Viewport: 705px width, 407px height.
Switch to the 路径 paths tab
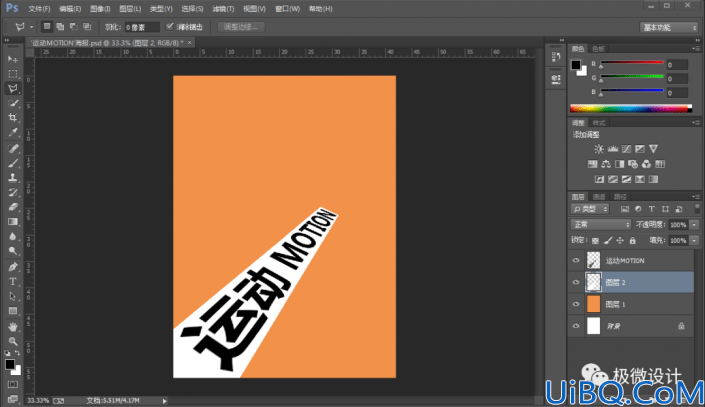coord(620,197)
